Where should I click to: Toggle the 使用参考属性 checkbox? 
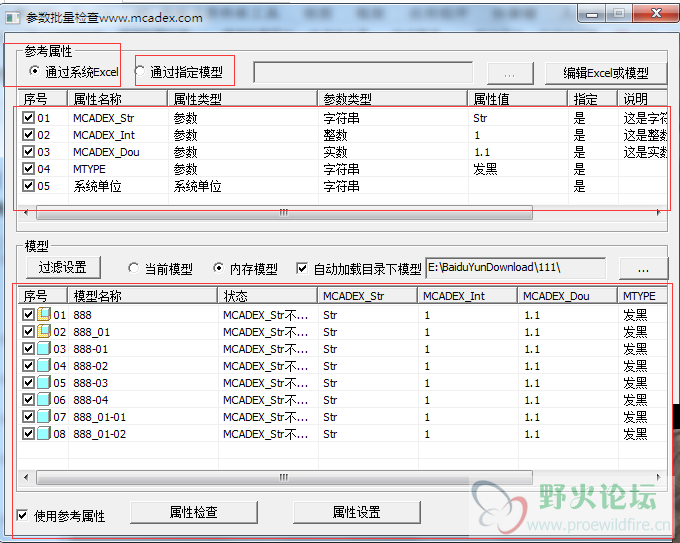(x=22, y=515)
